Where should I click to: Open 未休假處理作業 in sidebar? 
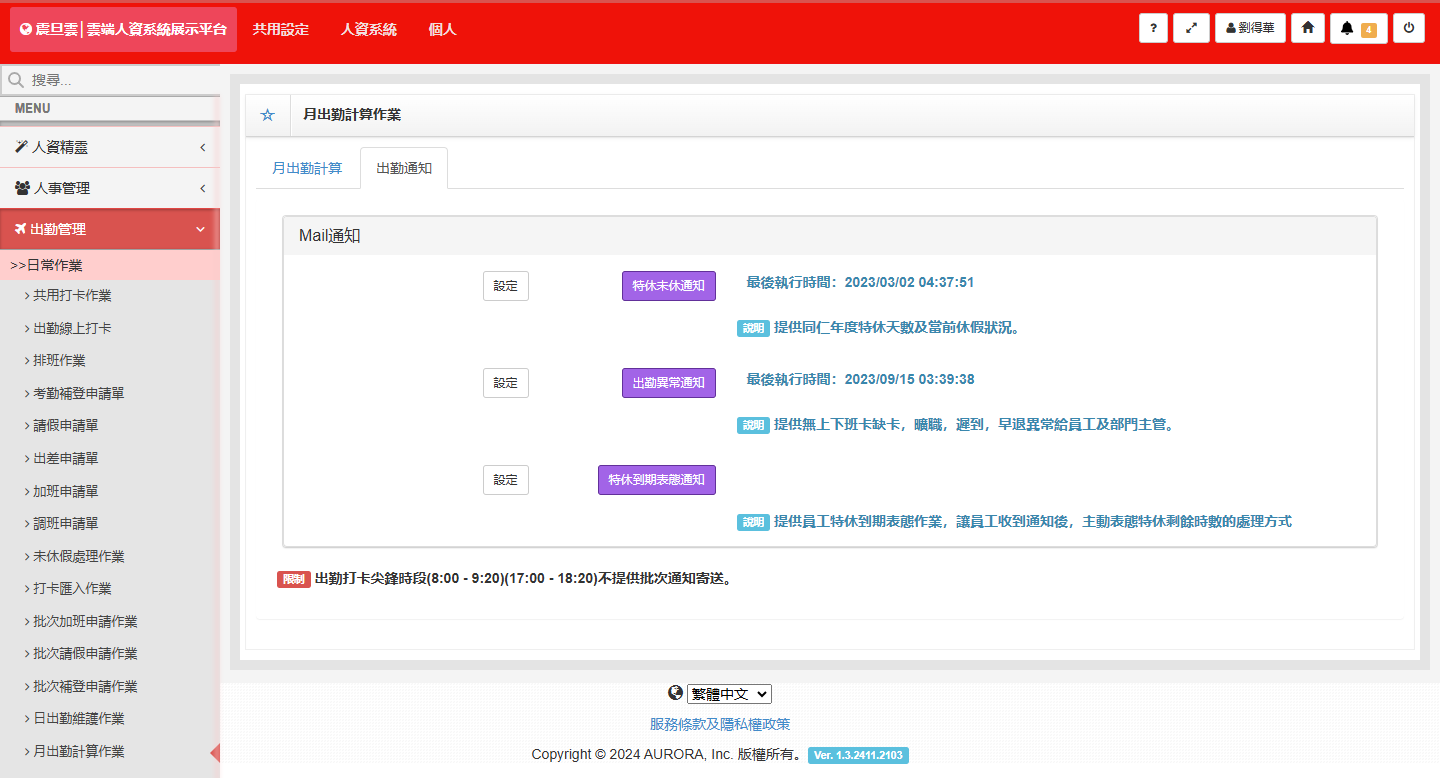click(x=78, y=557)
